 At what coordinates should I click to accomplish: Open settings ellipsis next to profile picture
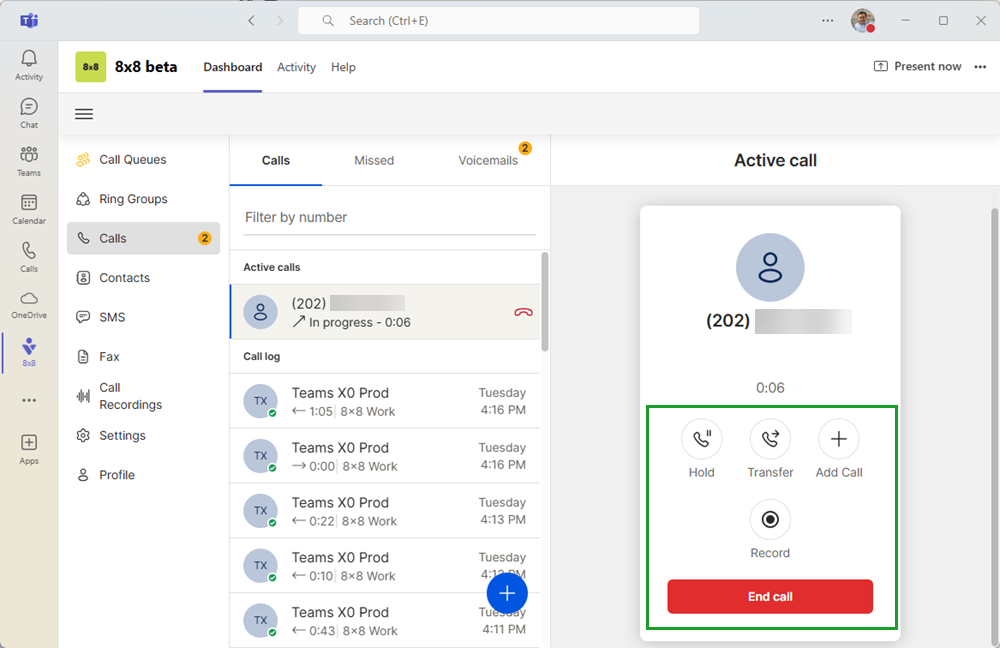click(827, 20)
